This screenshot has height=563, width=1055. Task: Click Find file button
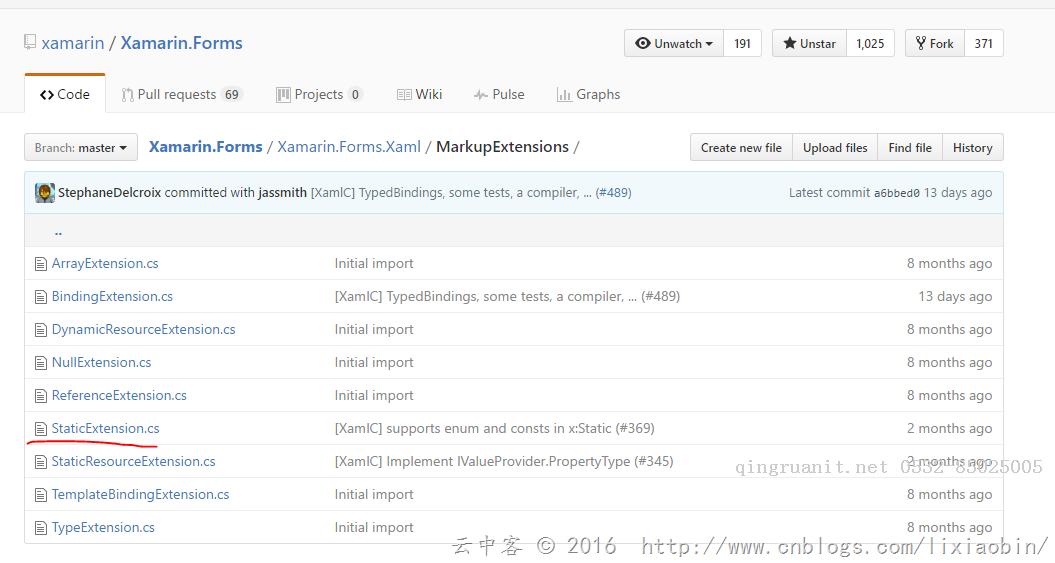point(910,147)
